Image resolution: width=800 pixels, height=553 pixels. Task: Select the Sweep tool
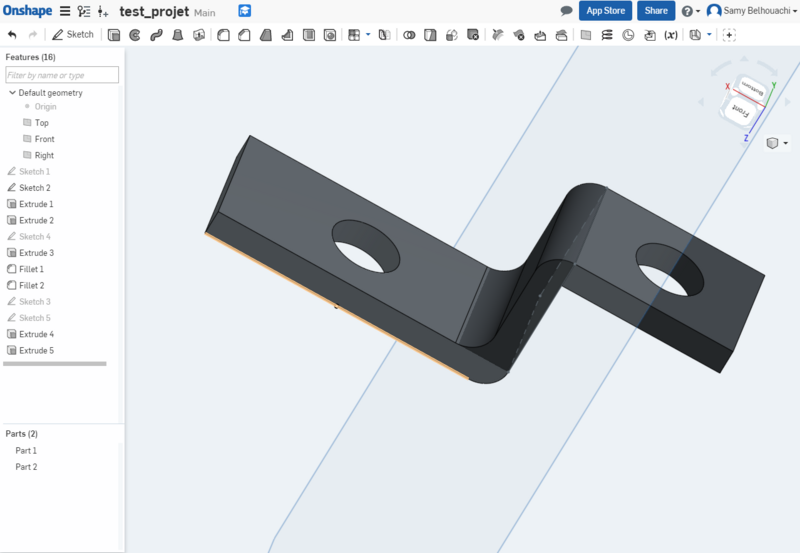click(155, 35)
